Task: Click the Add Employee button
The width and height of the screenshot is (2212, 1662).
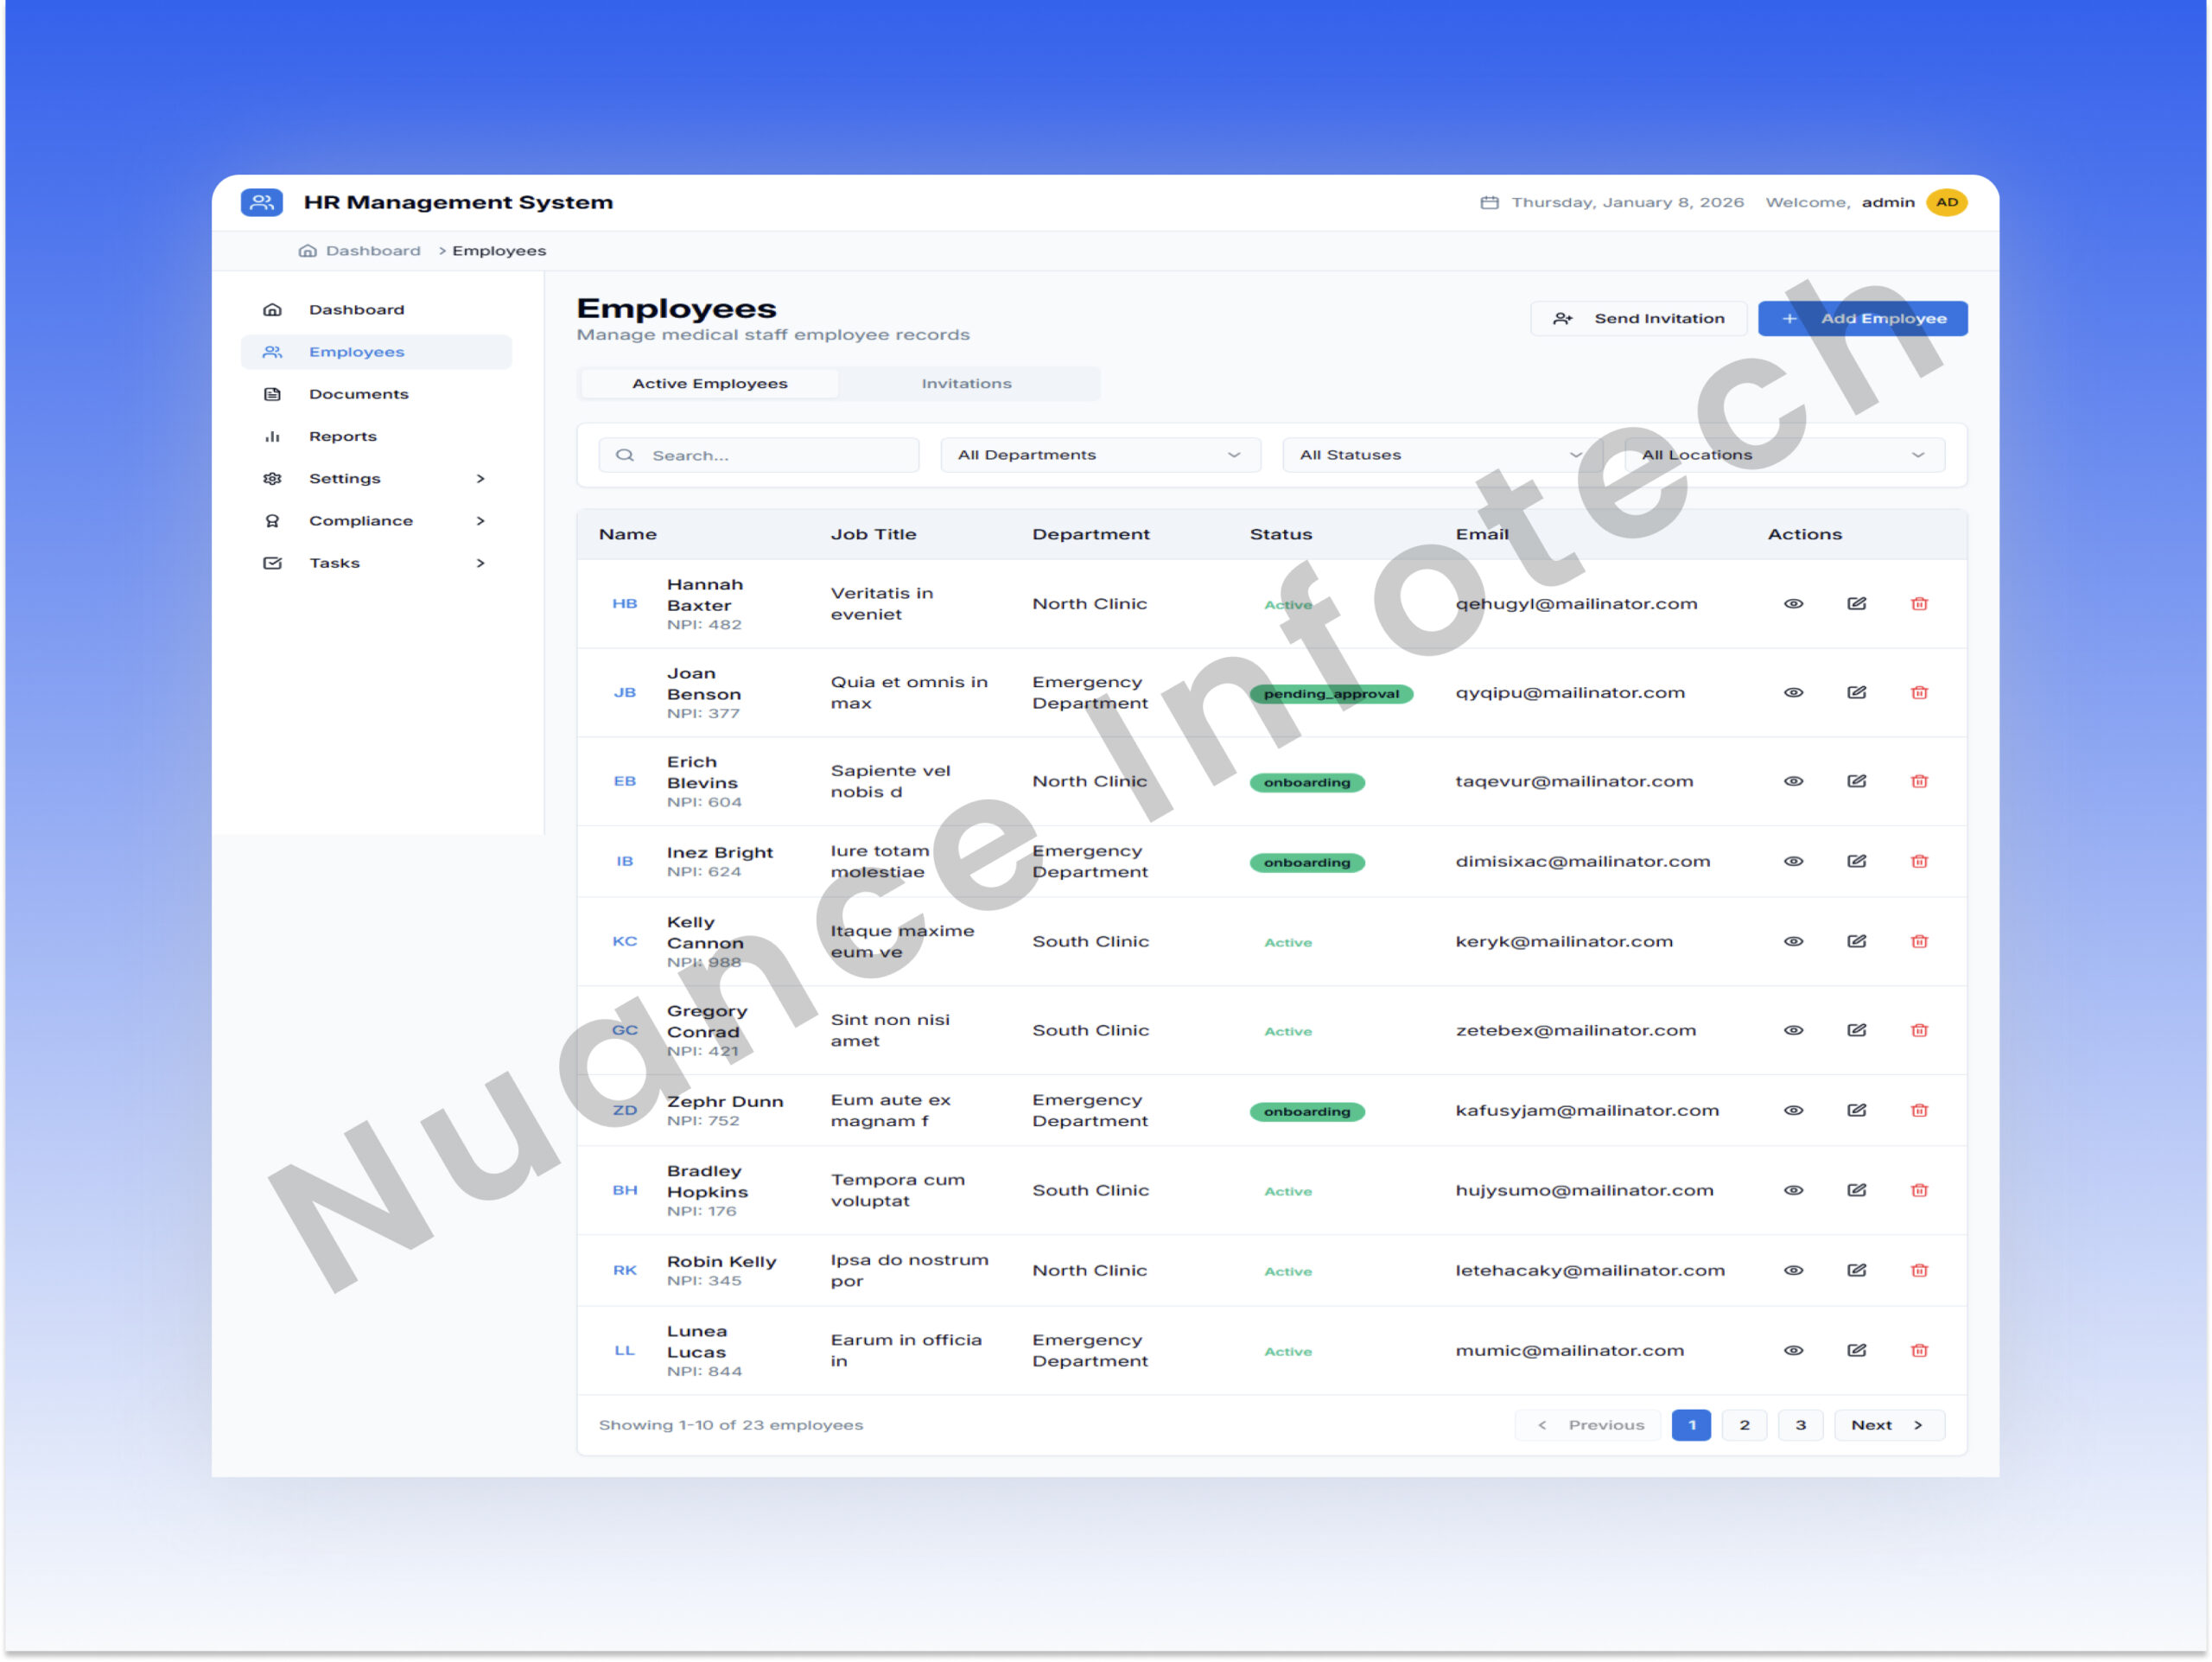Action: pyautogui.click(x=1862, y=319)
